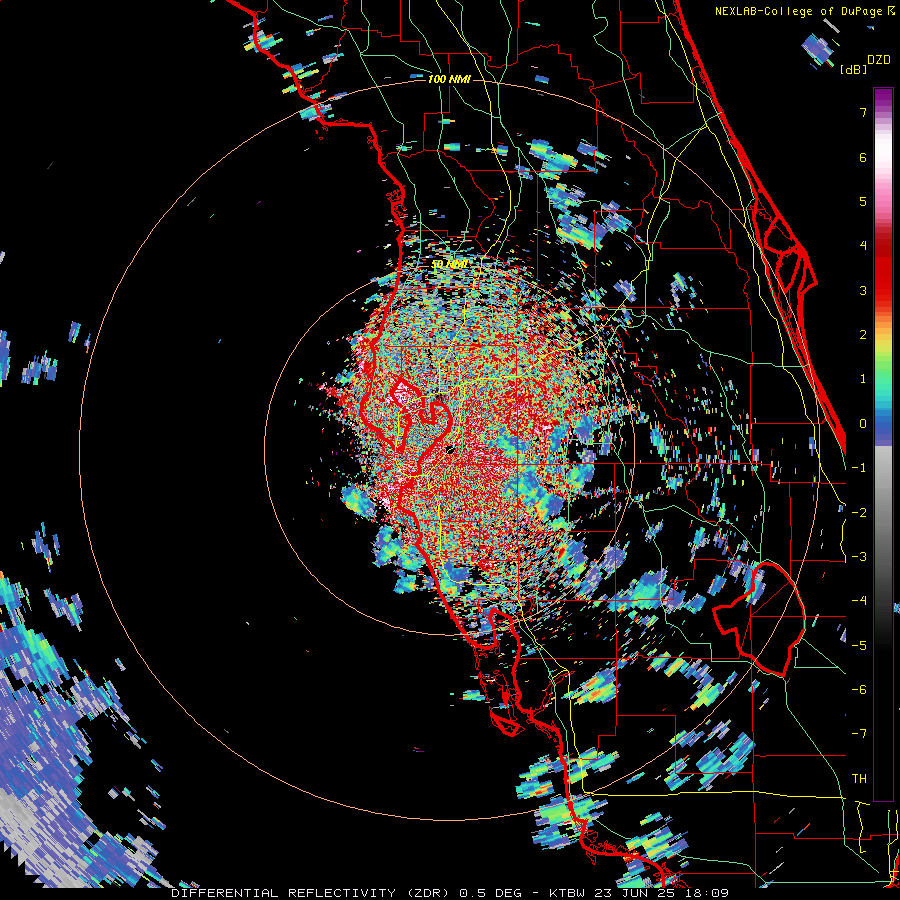This screenshot has height=900, width=900.
Task: Click the 0 value on the scale
Action: pyautogui.click(x=863, y=424)
